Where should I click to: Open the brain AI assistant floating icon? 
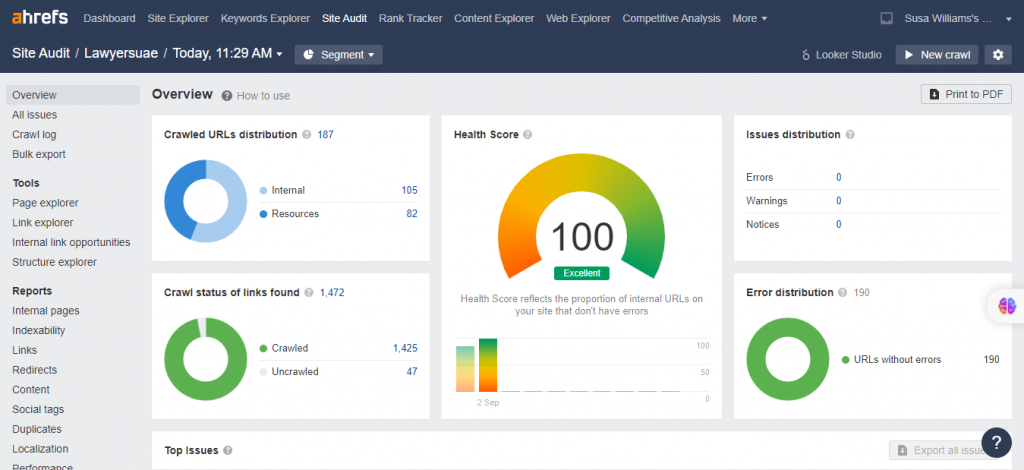point(1007,306)
